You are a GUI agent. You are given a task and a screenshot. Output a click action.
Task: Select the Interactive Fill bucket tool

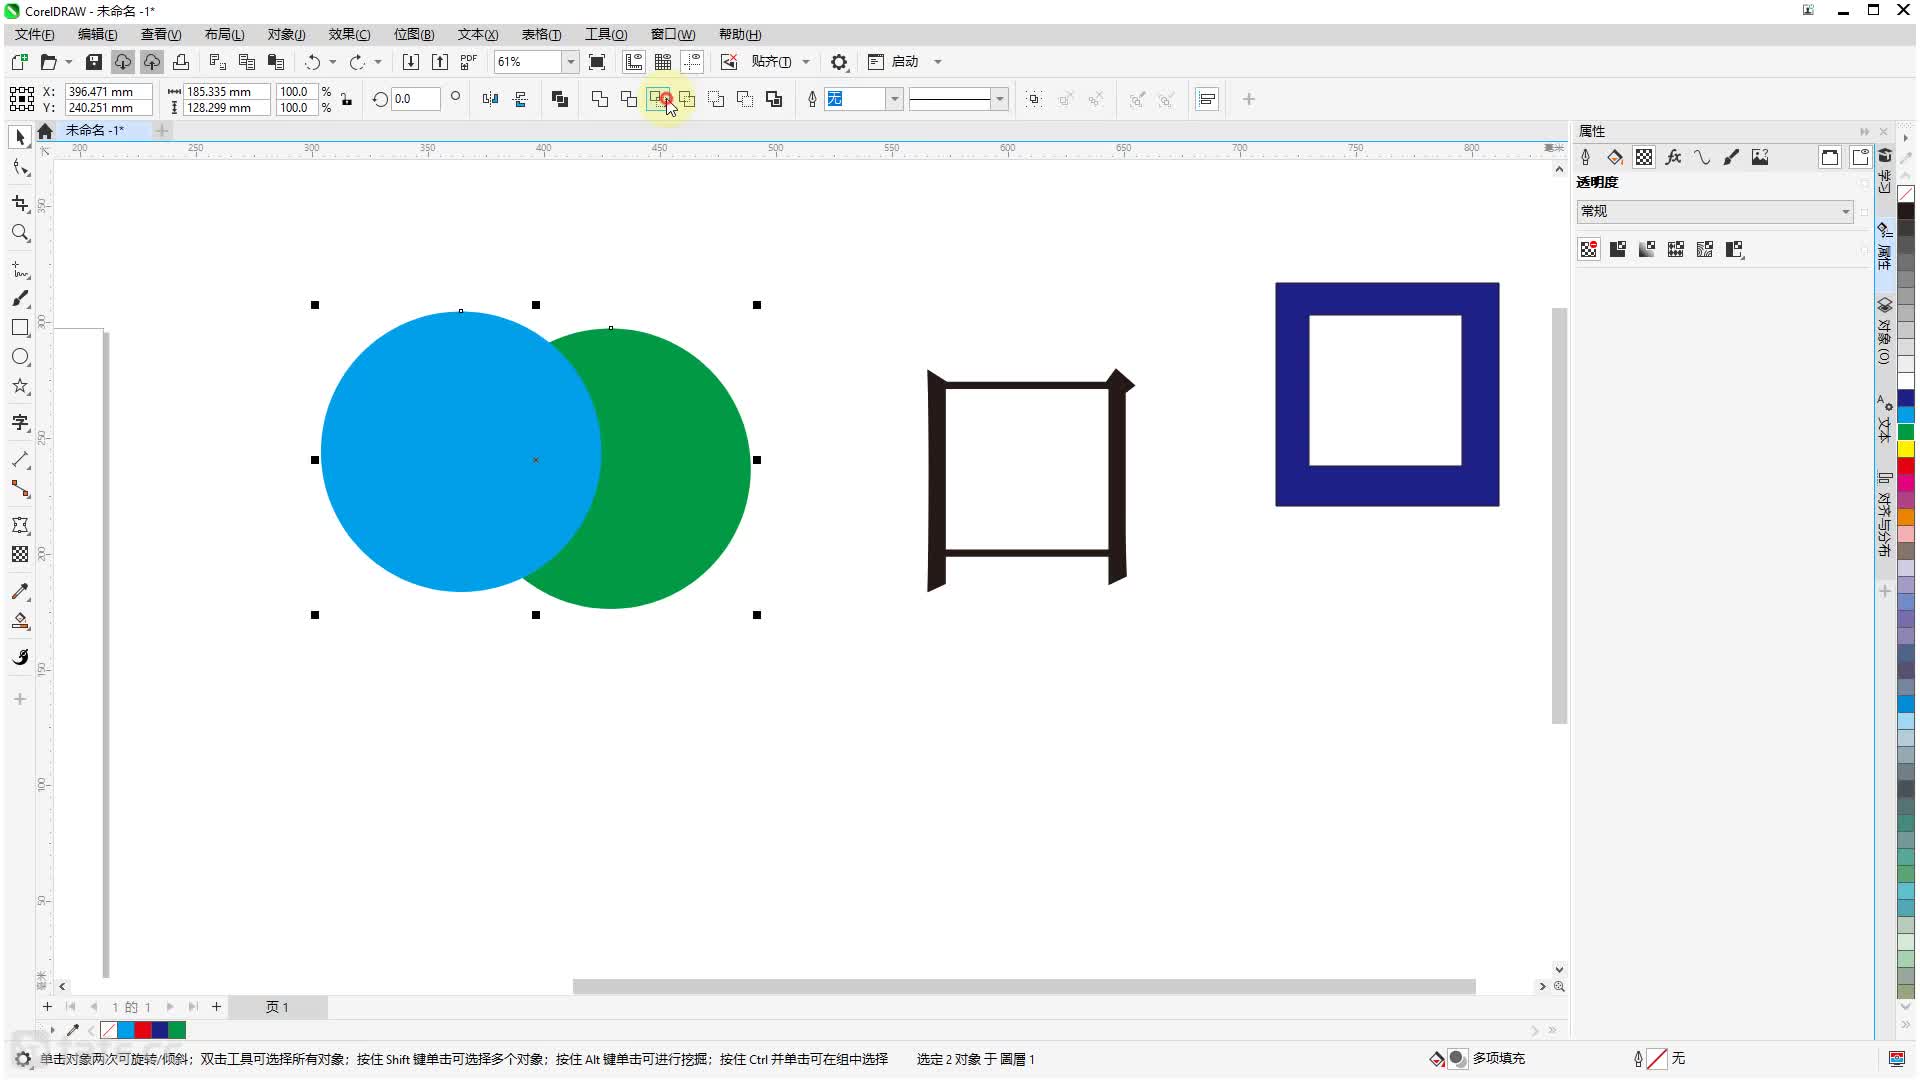pyautogui.click(x=20, y=621)
